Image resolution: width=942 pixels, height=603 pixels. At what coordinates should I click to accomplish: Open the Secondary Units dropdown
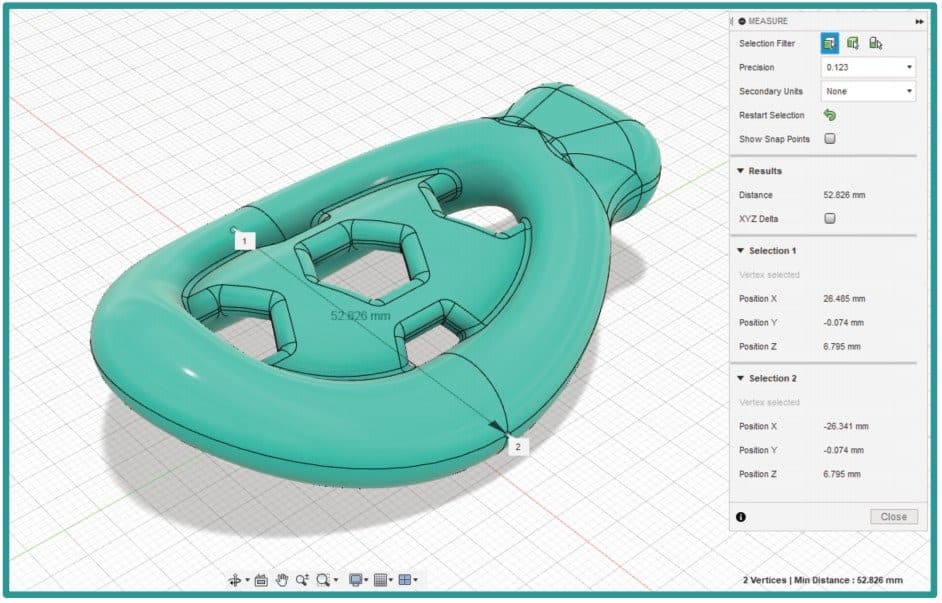[x=867, y=91]
